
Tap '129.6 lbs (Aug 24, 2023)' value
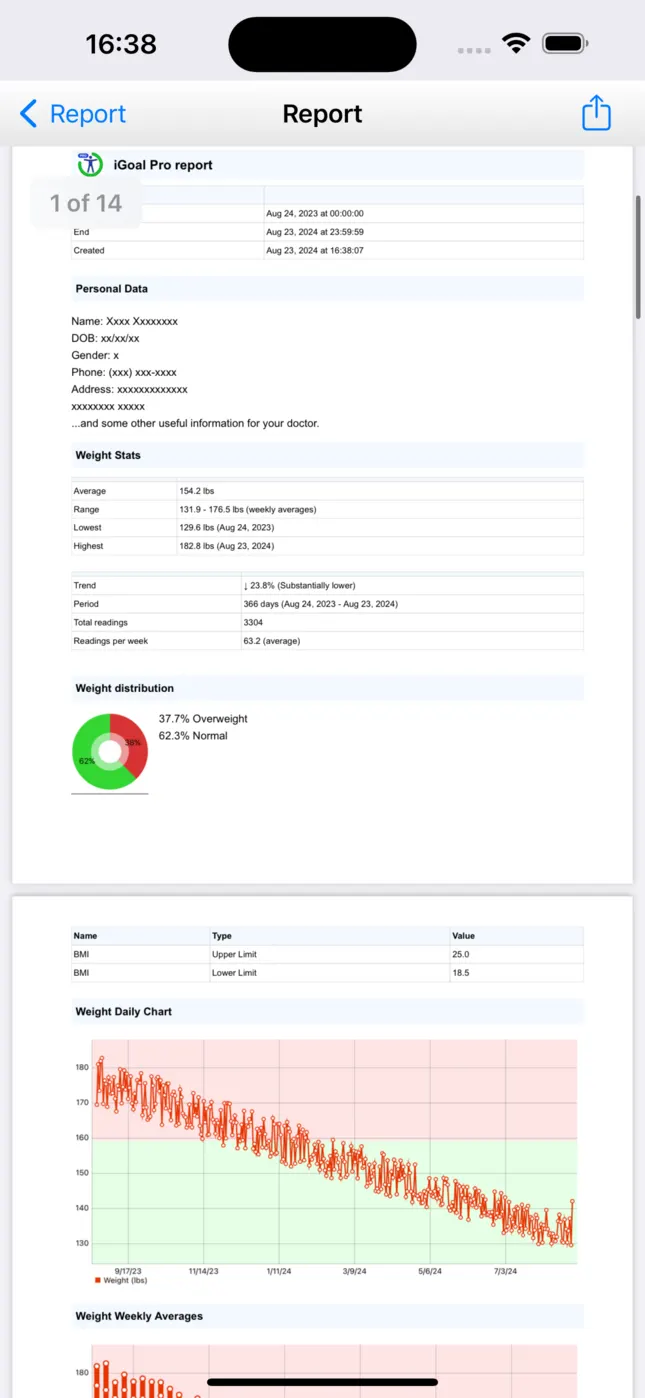pyautogui.click(x=227, y=528)
